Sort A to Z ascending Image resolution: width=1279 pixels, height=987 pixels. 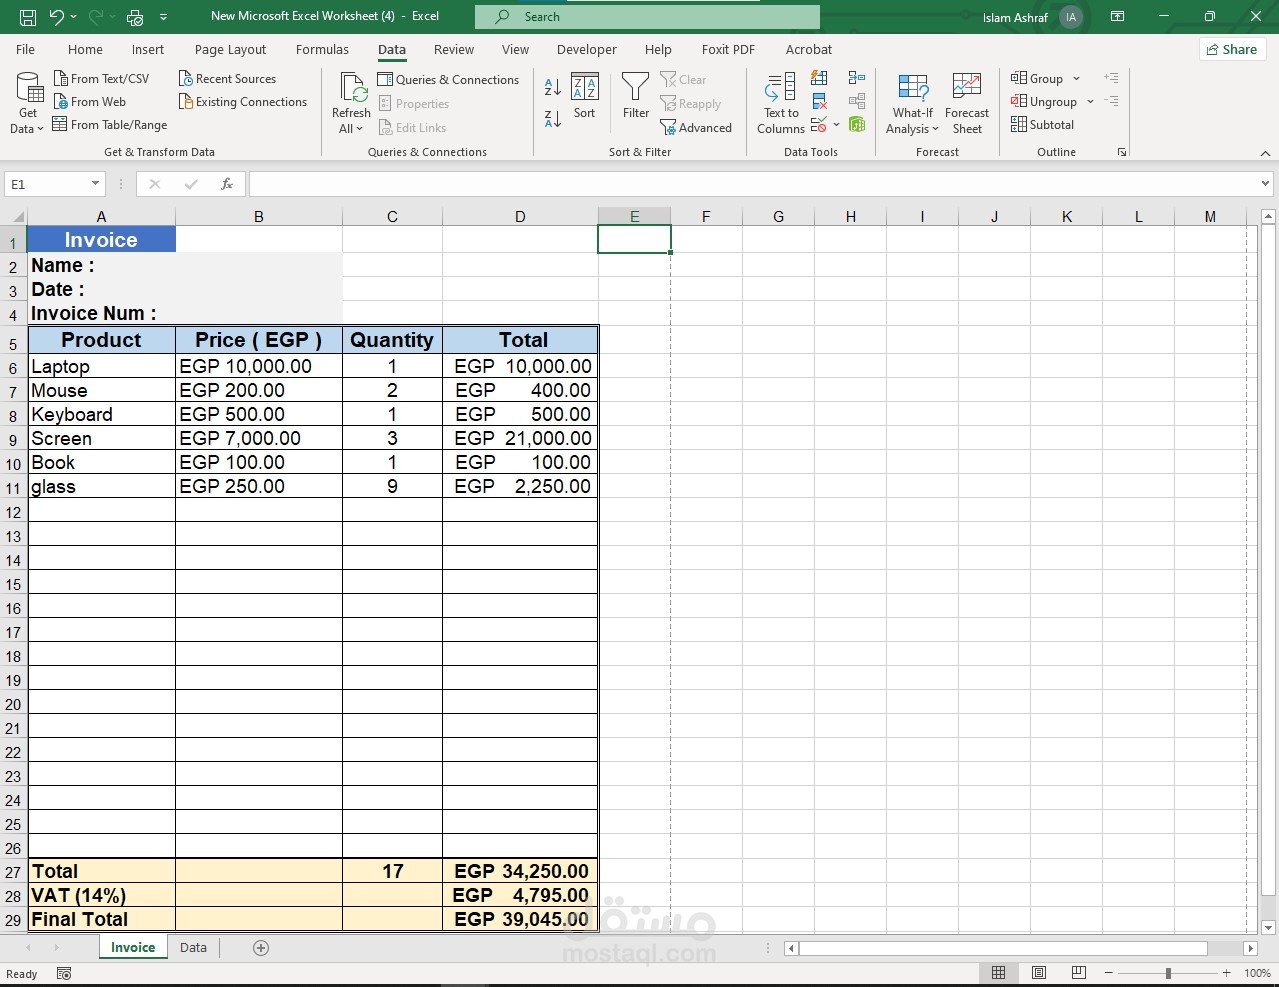pyautogui.click(x=553, y=87)
